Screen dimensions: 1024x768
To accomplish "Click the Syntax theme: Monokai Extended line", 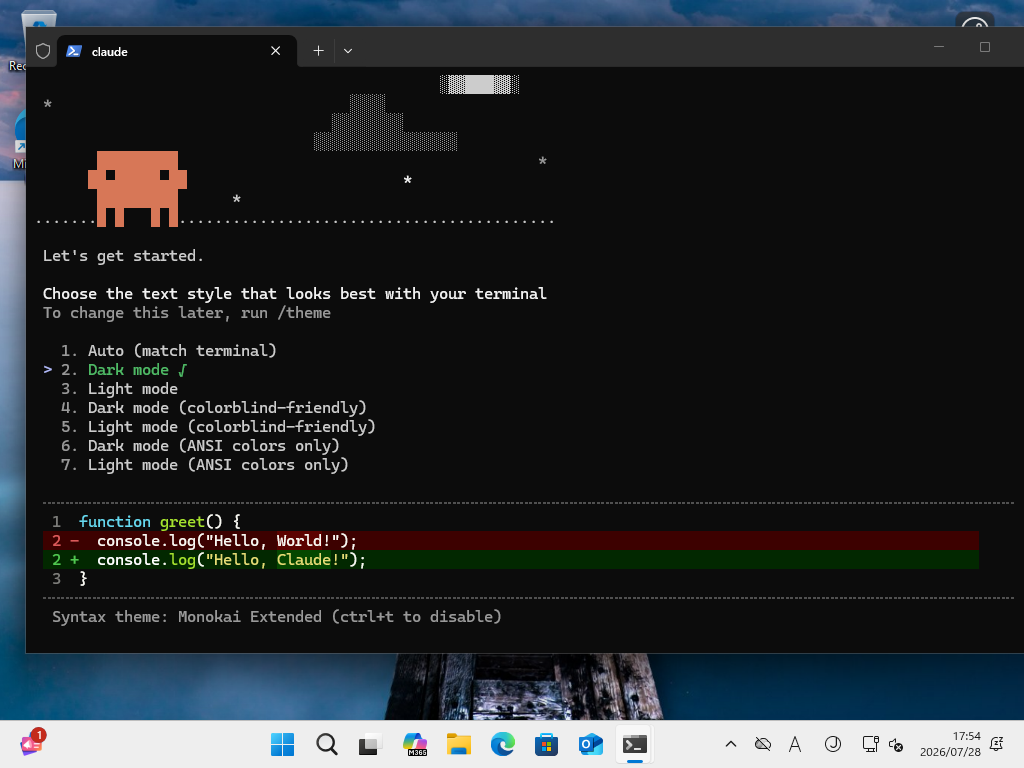I will coord(277,616).
